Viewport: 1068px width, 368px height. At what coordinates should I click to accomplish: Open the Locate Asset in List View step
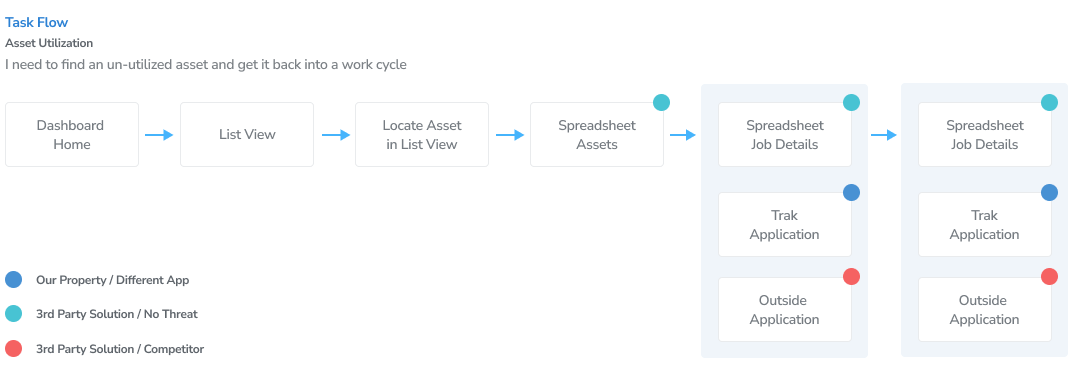tap(422, 134)
